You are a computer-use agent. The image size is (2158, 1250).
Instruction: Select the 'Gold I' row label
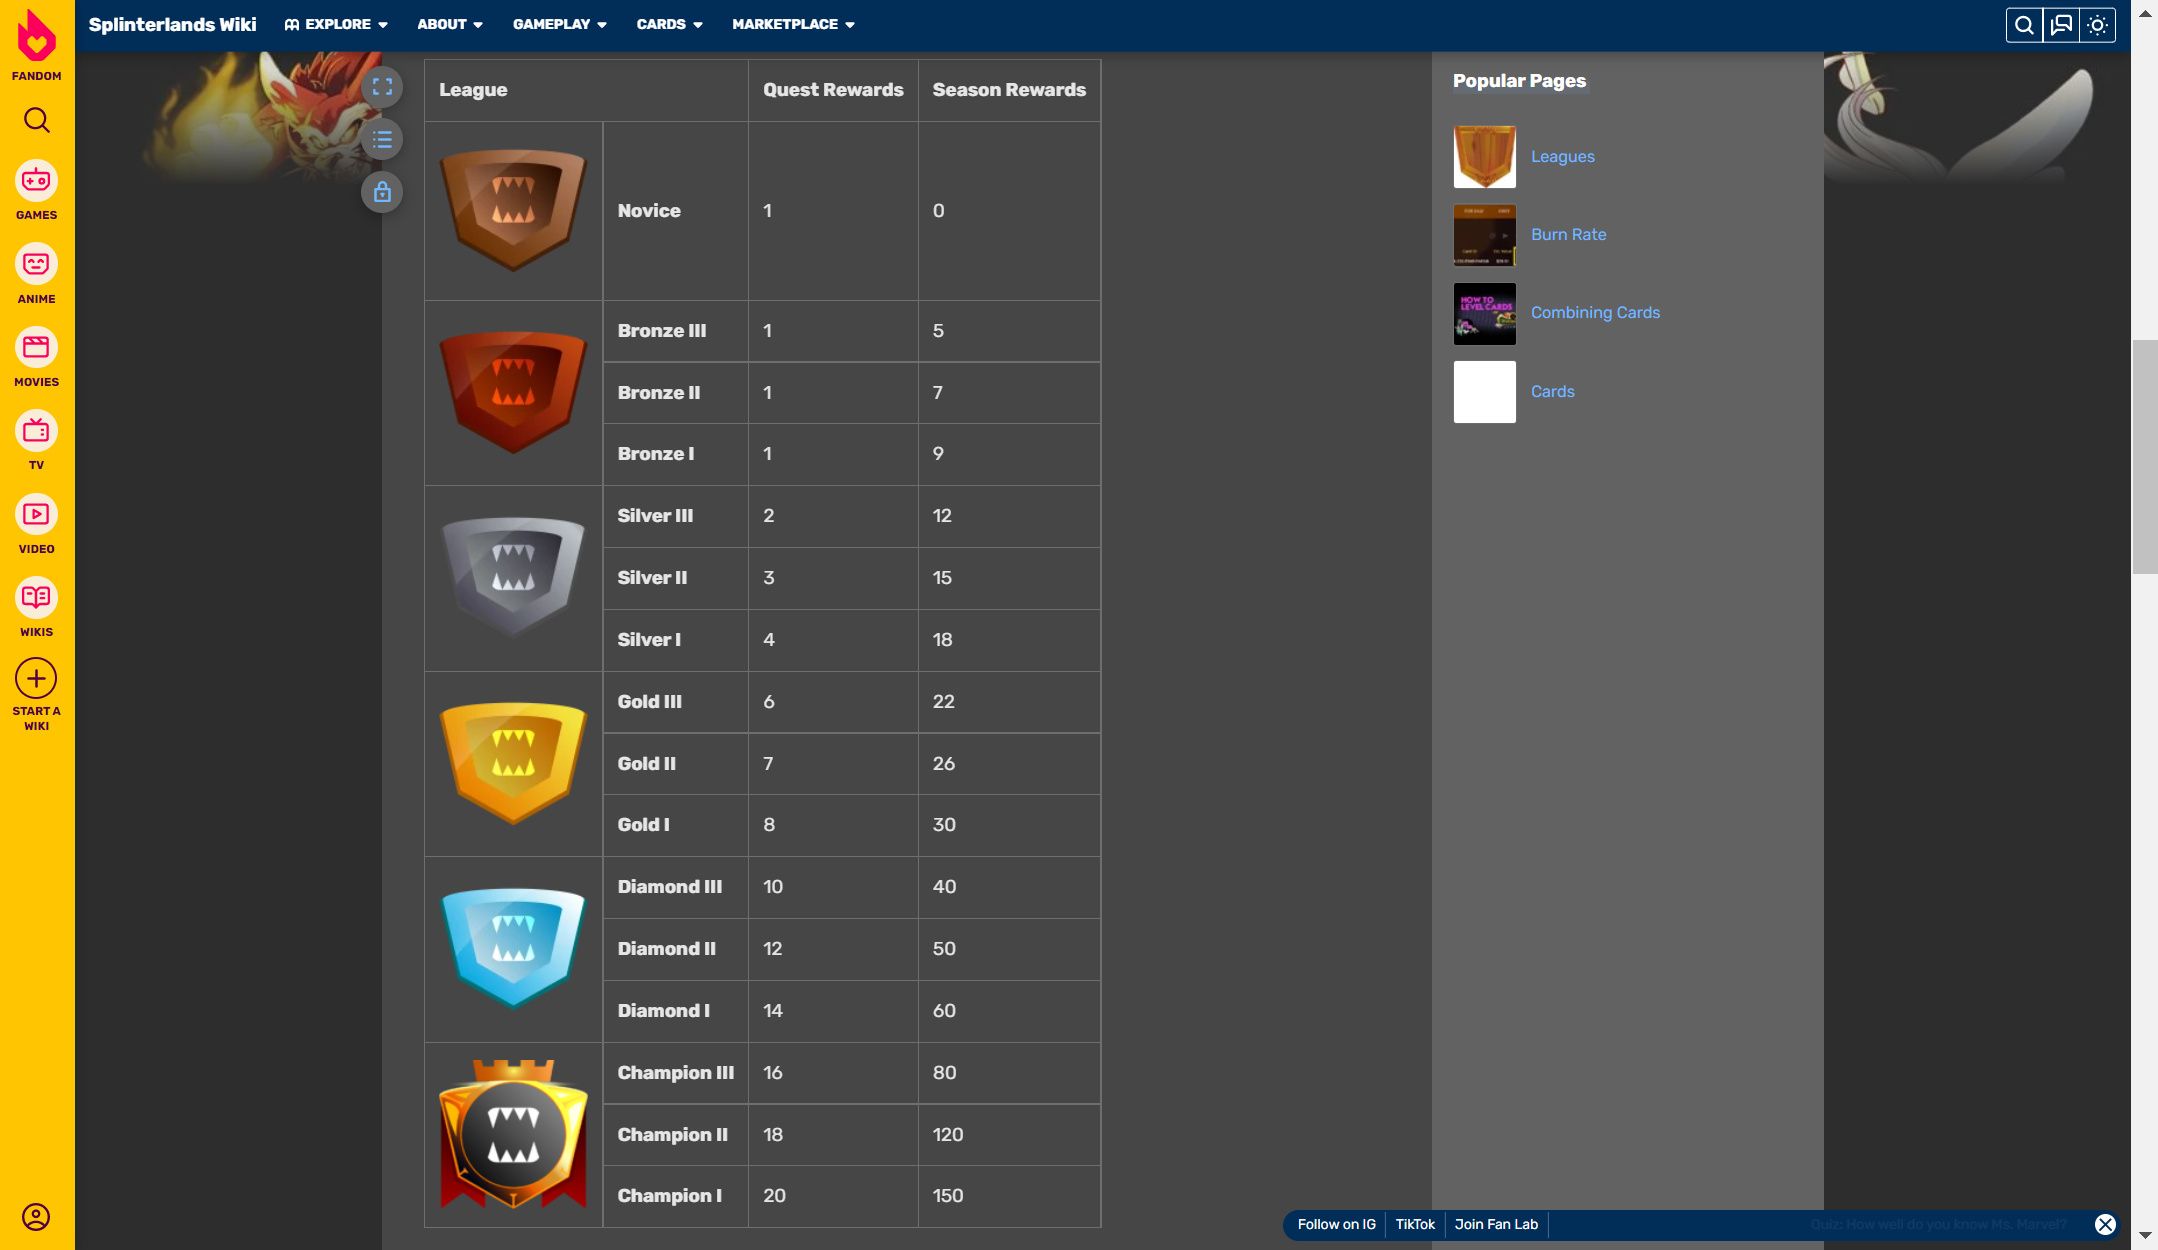click(643, 825)
